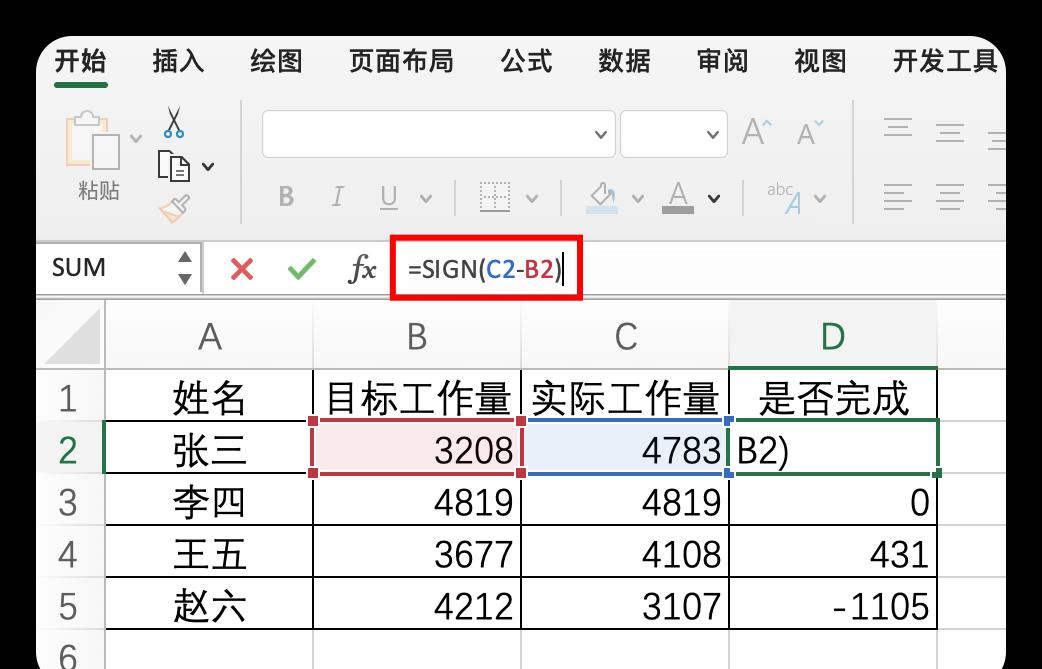
Task: Open the 数据 tab
Action: [624, 61]
